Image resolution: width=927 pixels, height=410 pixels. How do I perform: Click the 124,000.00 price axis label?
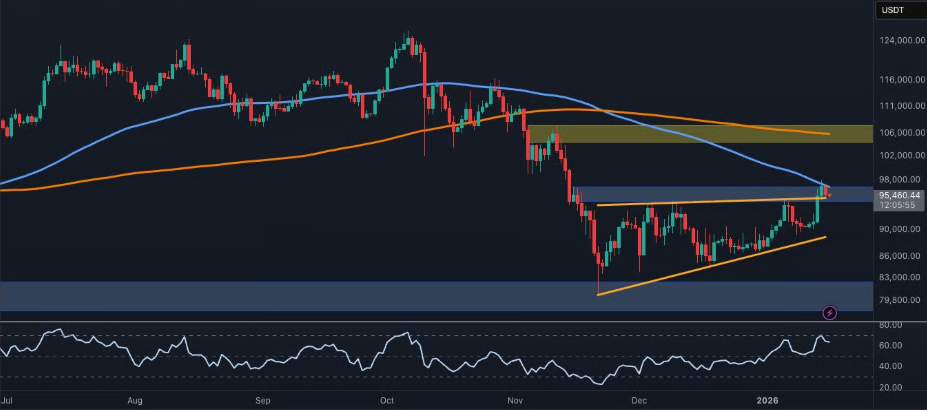tap(900, 41)
